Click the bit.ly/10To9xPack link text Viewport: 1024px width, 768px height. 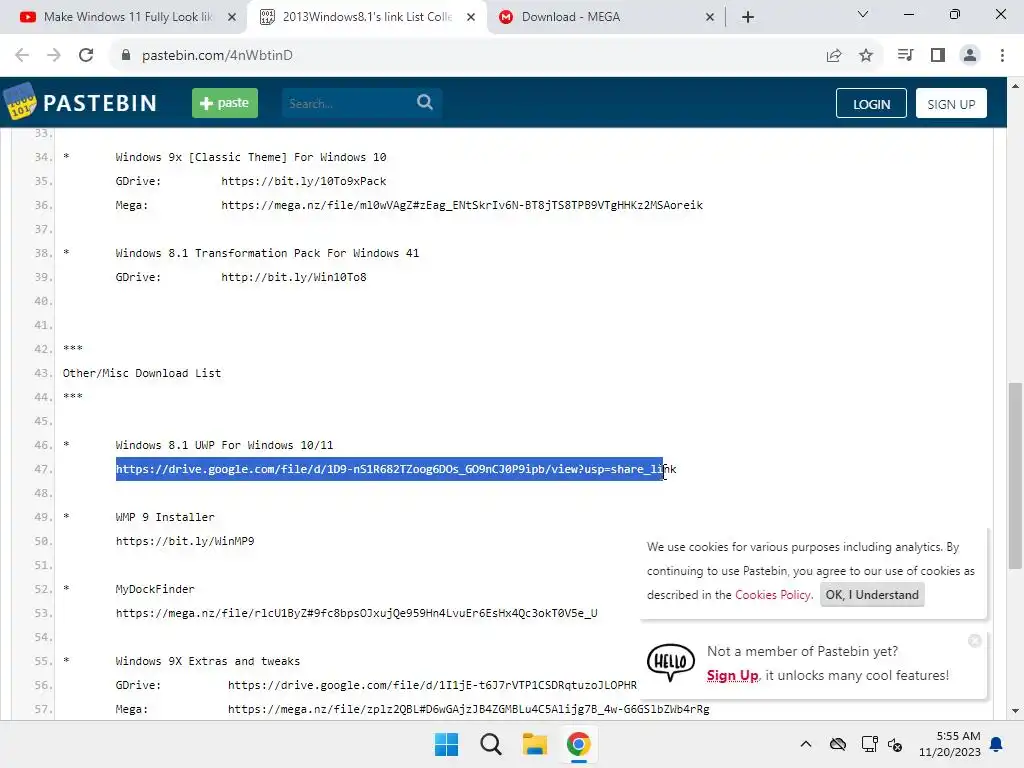pos(304,181)
